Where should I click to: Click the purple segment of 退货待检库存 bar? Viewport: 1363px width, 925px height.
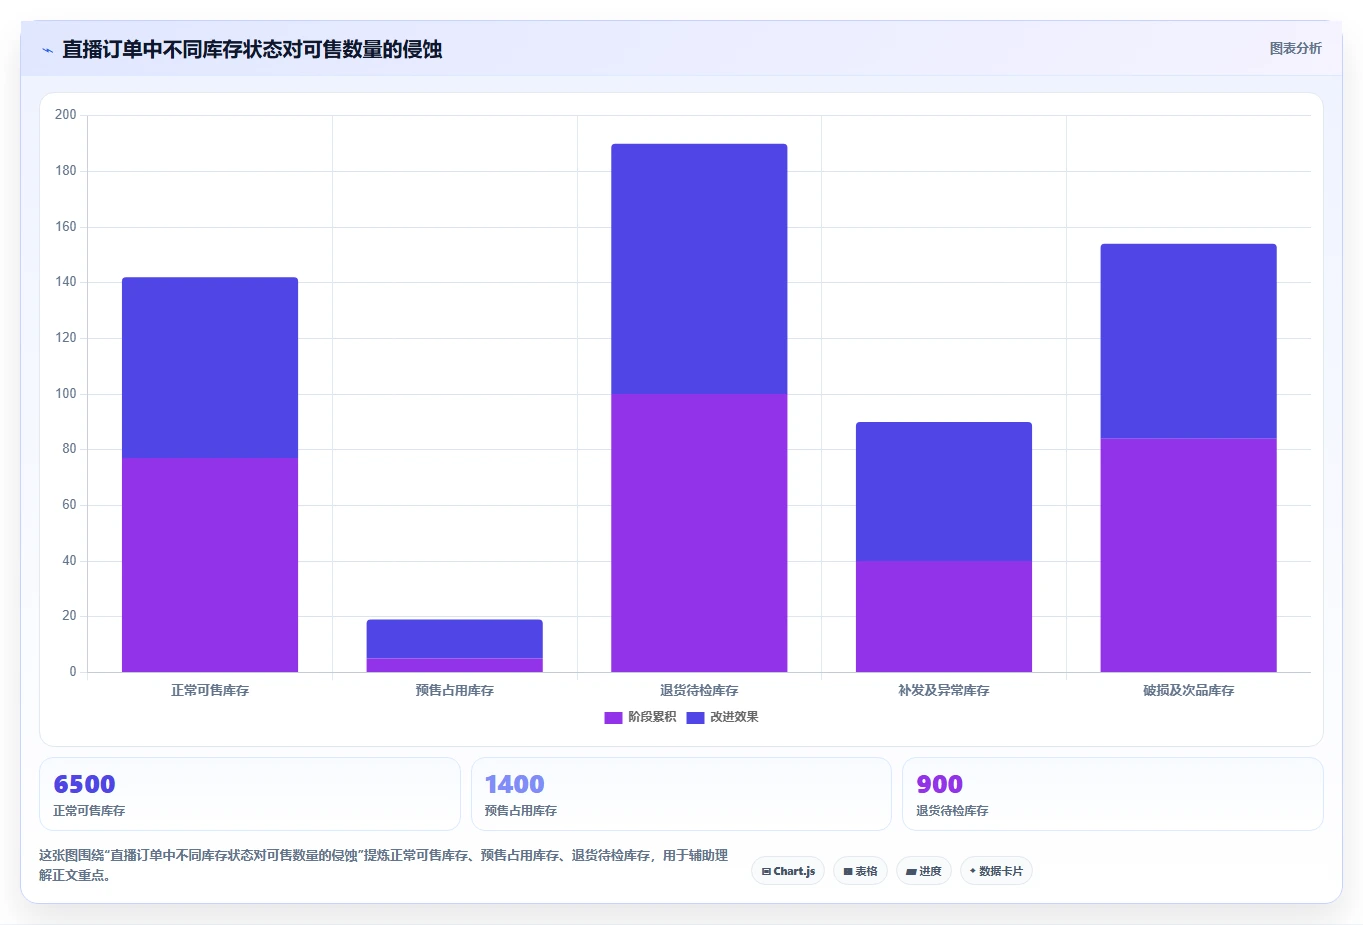699,533
